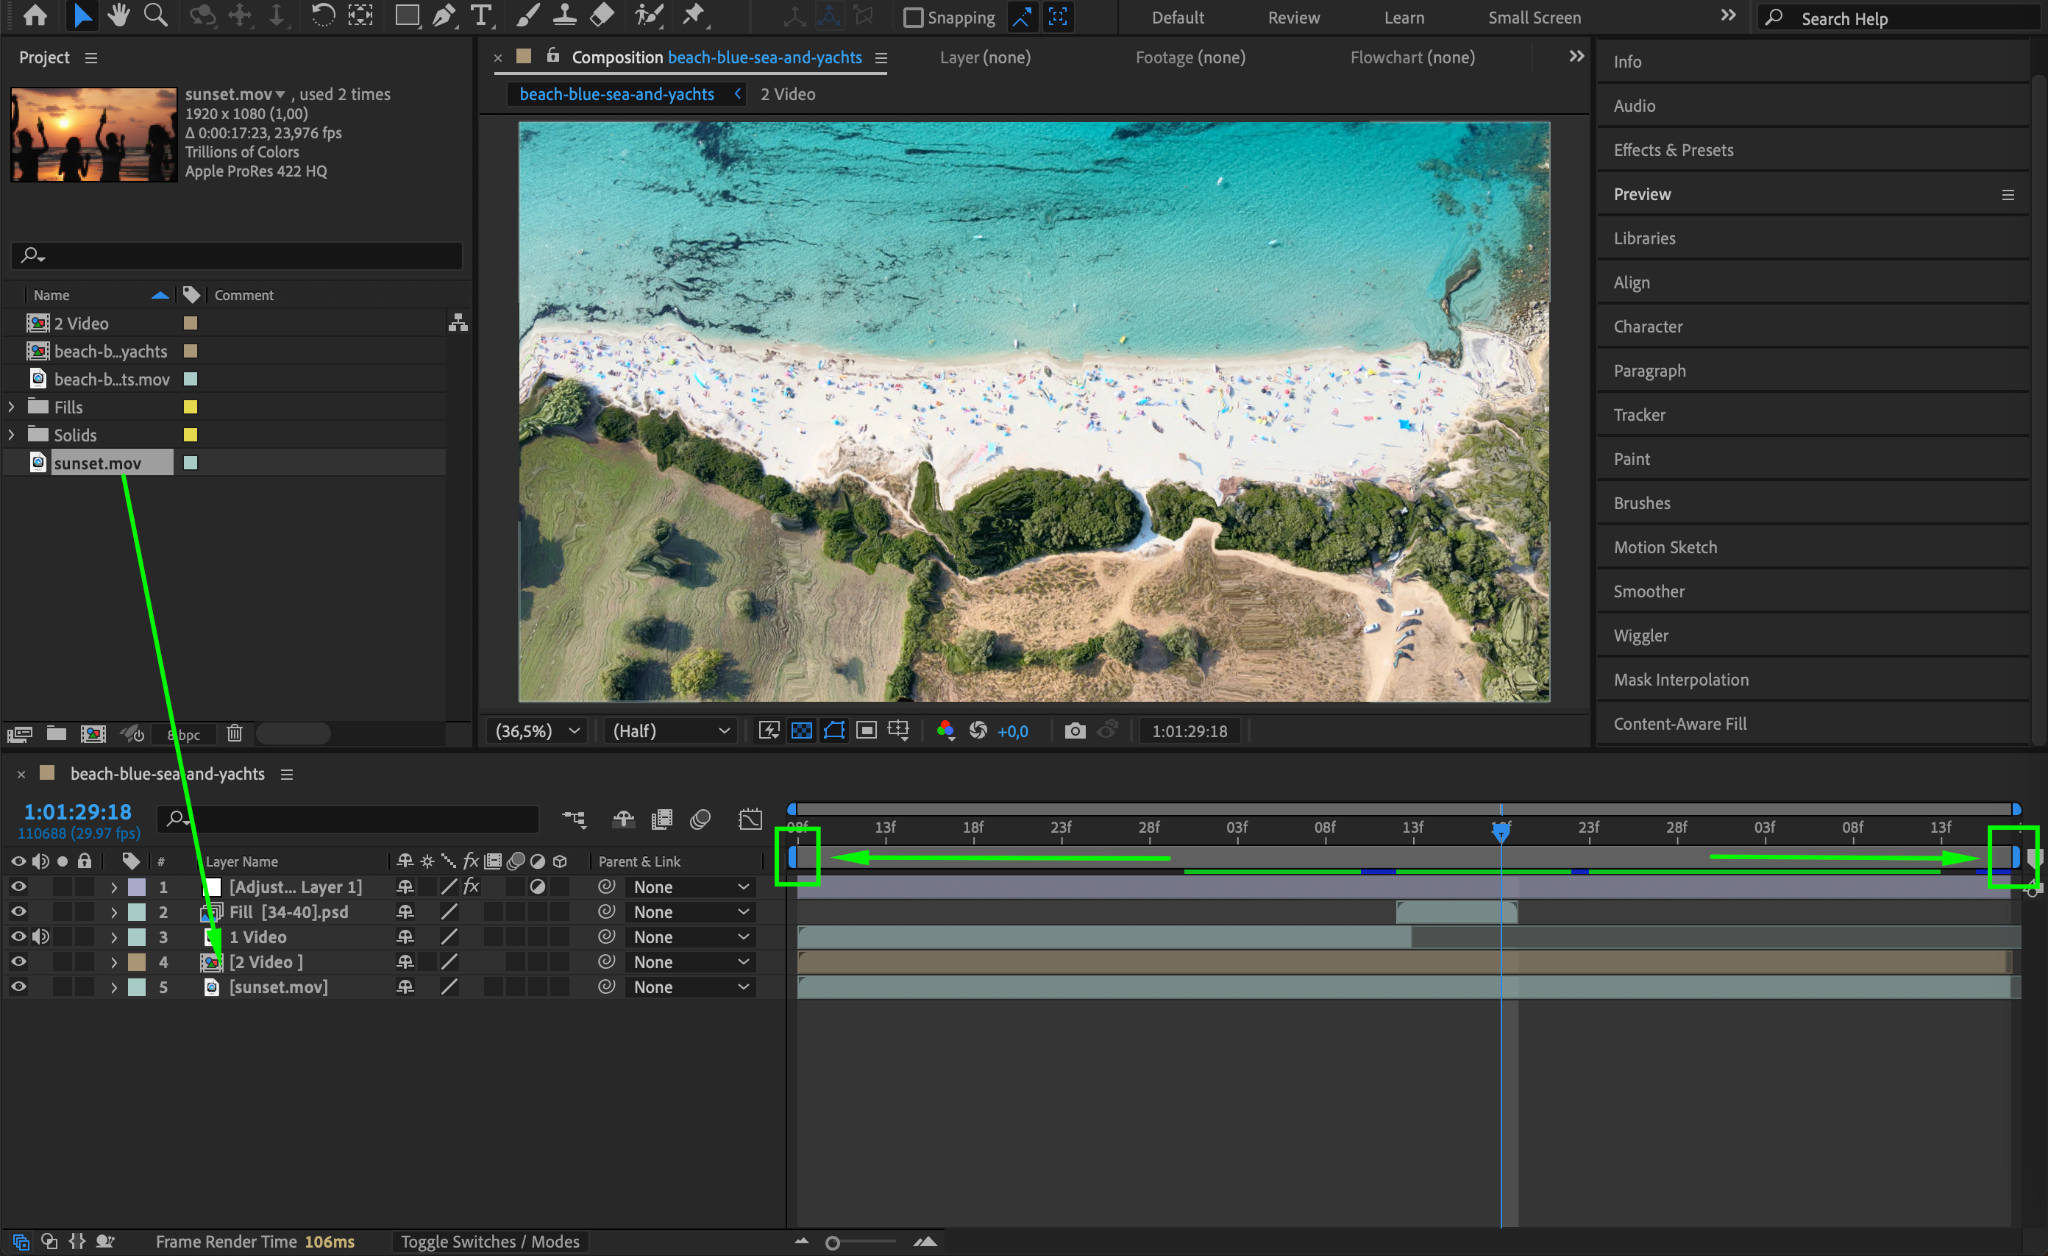
Task: Enable the Snapping checkbox
Action: click(x=913, y=18)
